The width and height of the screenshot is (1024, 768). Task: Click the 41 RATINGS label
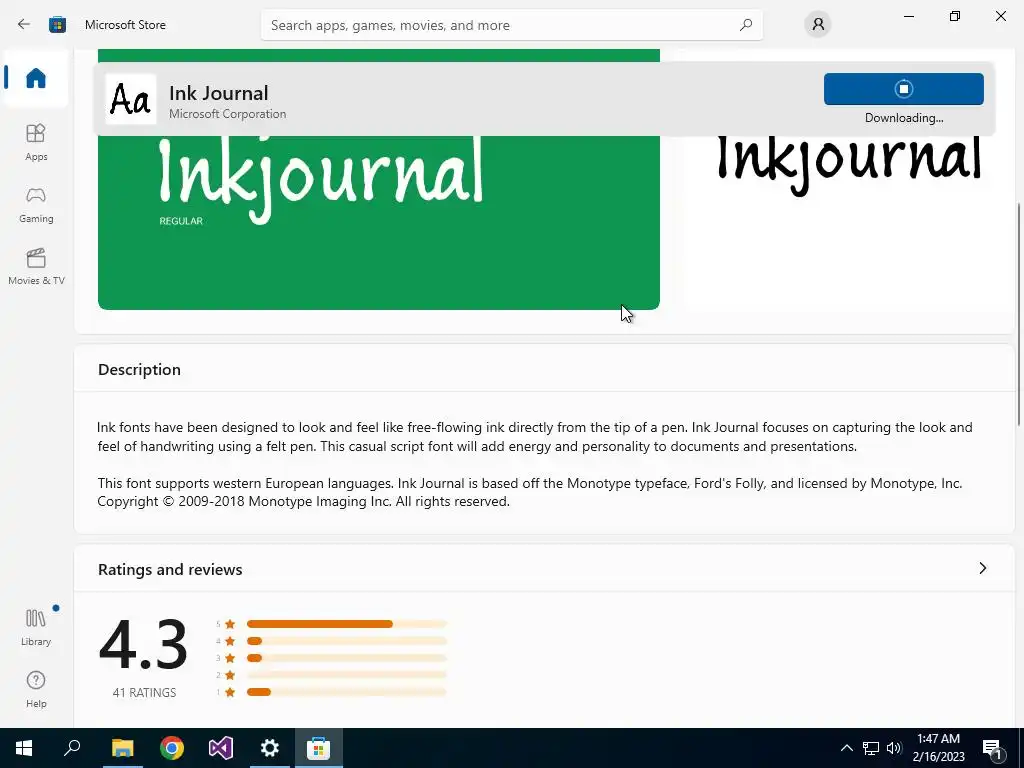pos(144,693)
